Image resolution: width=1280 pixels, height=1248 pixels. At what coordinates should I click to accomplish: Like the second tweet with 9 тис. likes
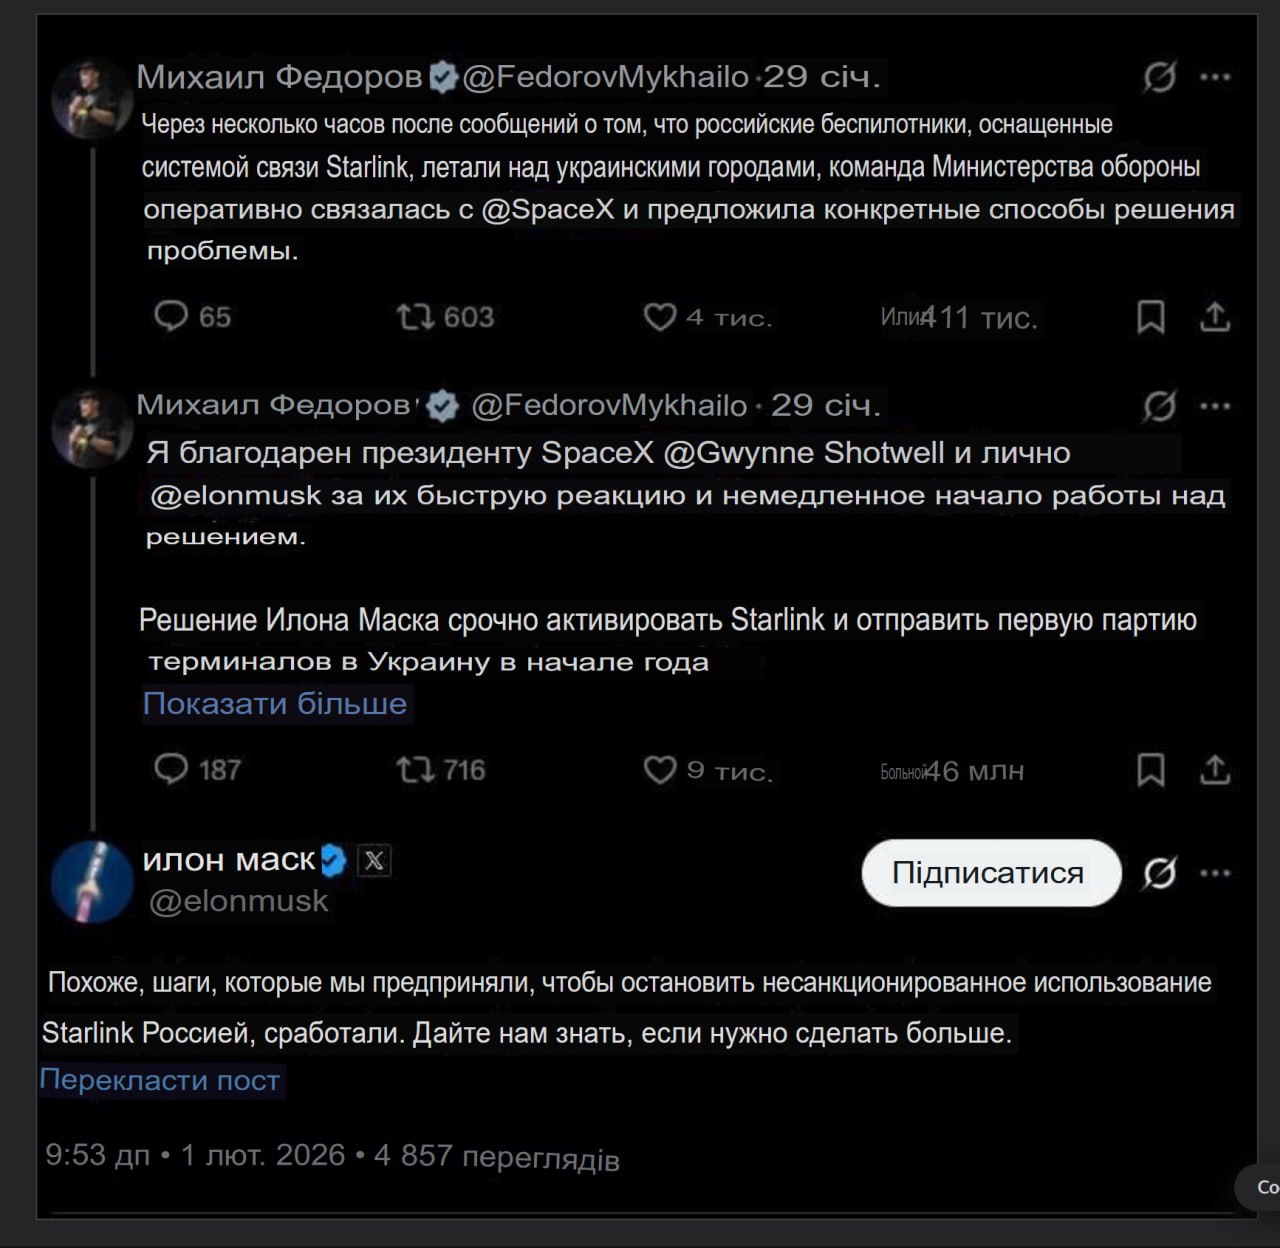tap(660, 770)
